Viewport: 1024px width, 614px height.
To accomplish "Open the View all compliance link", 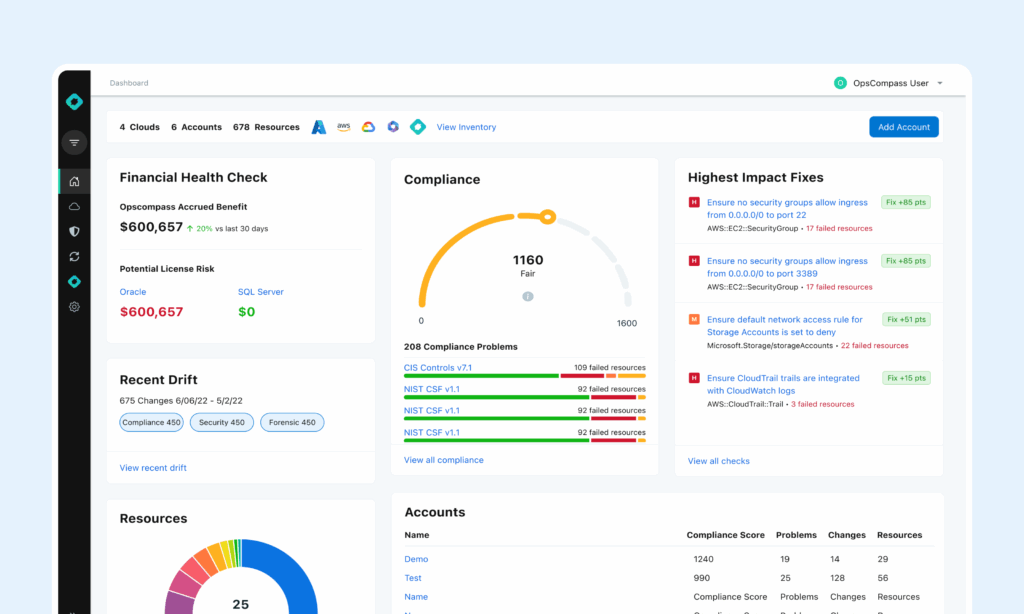I will point(443,460).
